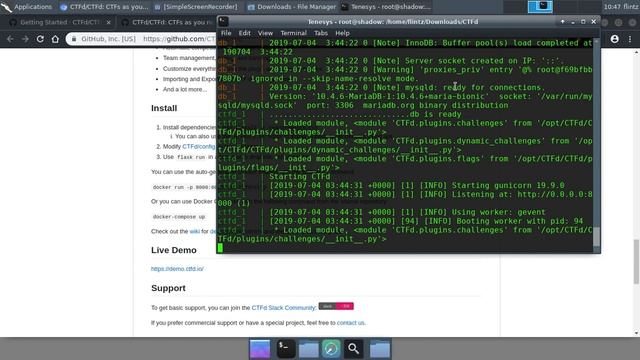The image size is (640, 360).
Task: Click the workspace switcher thumbnail in panel
Action: tap(540, 7)
